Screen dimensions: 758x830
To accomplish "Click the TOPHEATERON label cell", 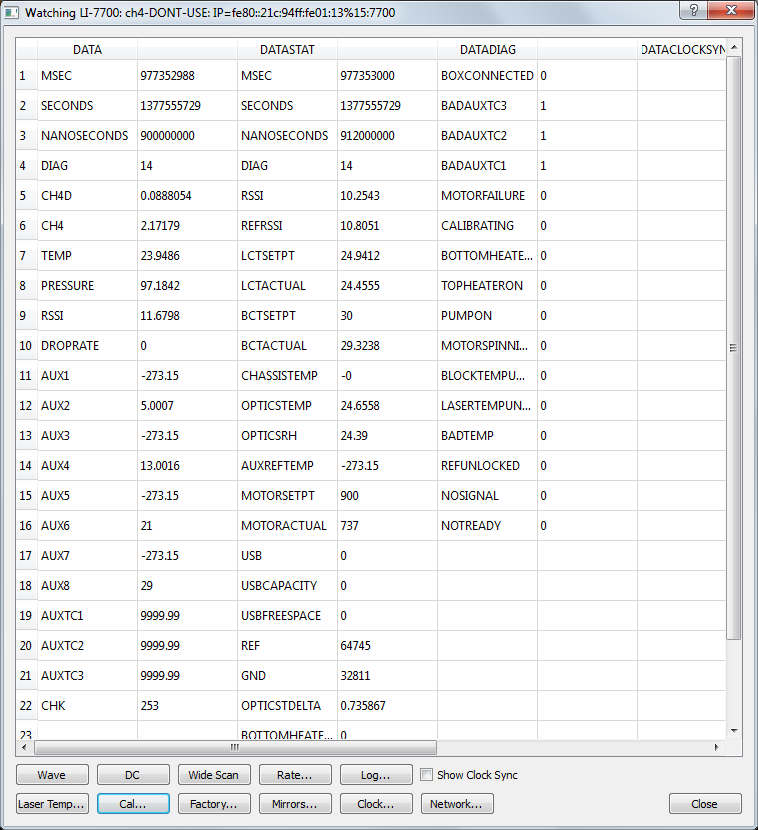I will 488,286.
